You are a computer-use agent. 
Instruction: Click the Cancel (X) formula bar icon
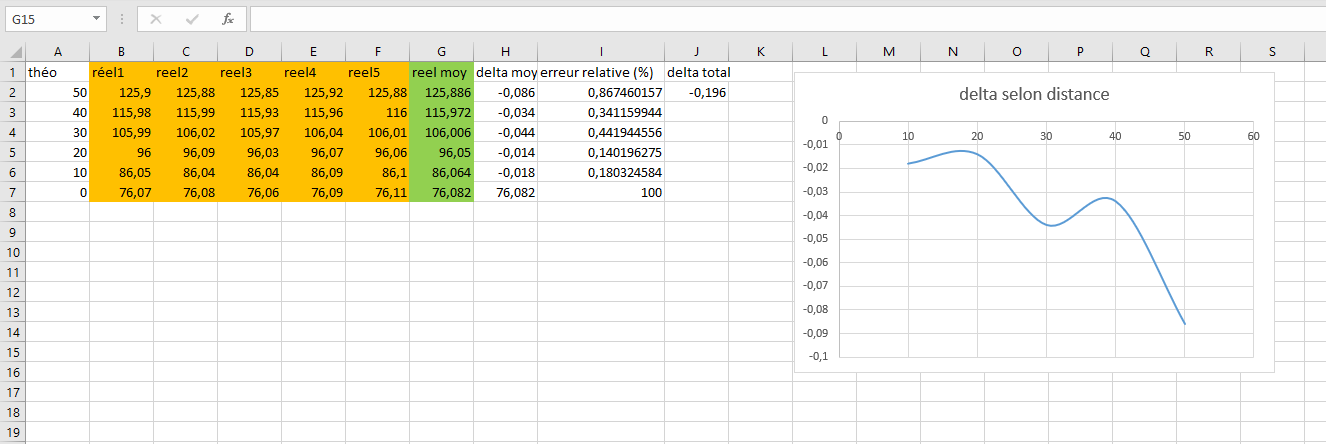[x=156, y=19]
